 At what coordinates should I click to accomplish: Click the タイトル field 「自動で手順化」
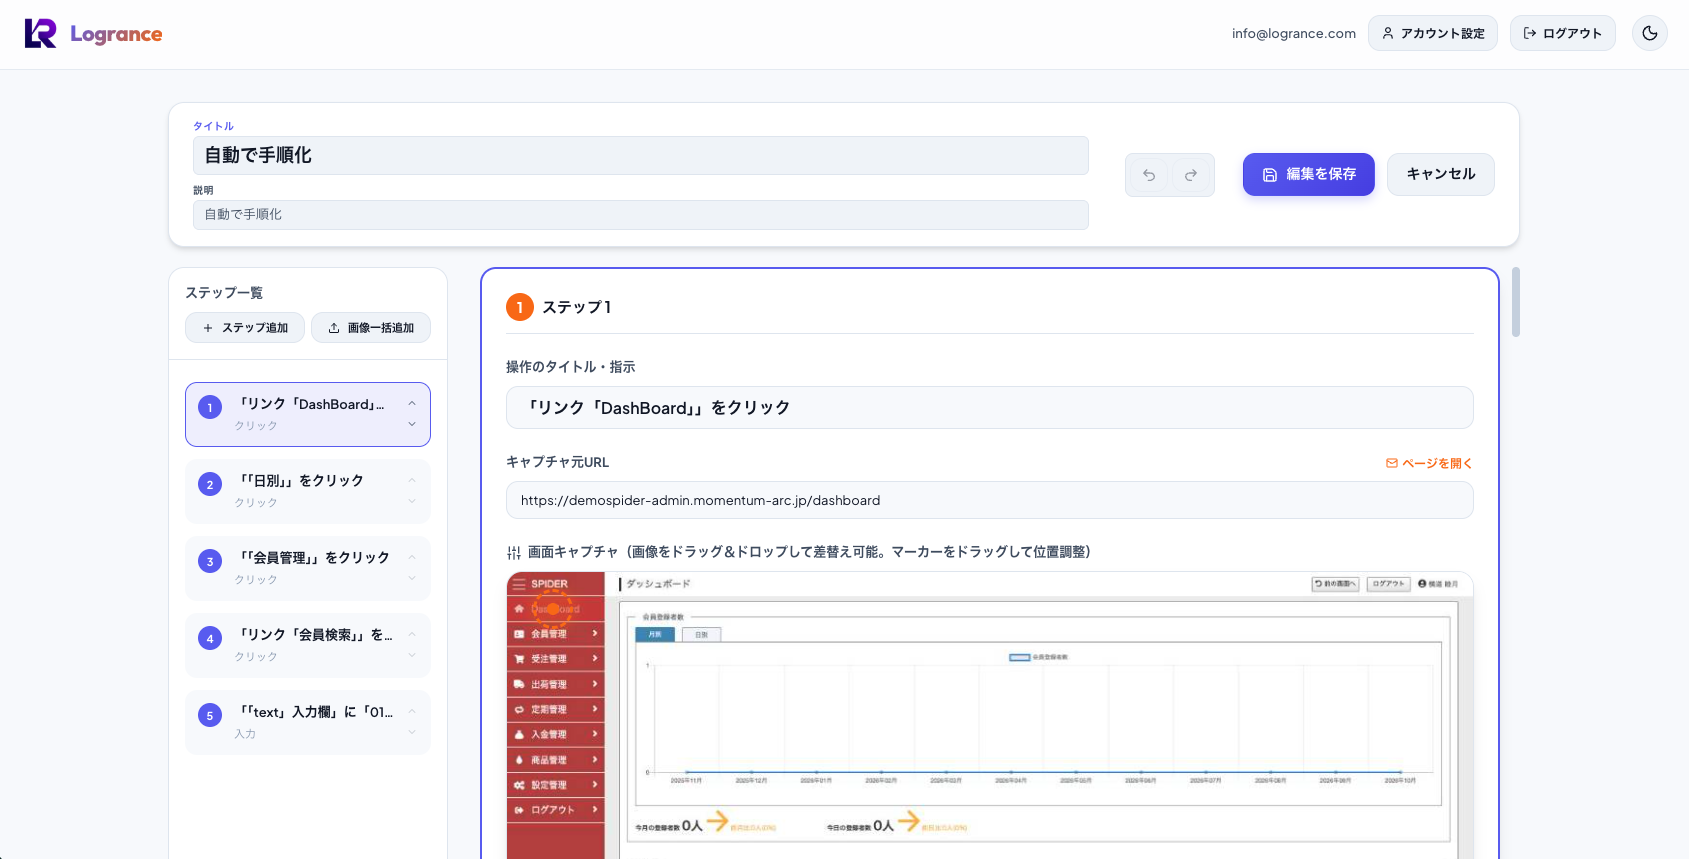pyautogui.click(x=641, y=155)
